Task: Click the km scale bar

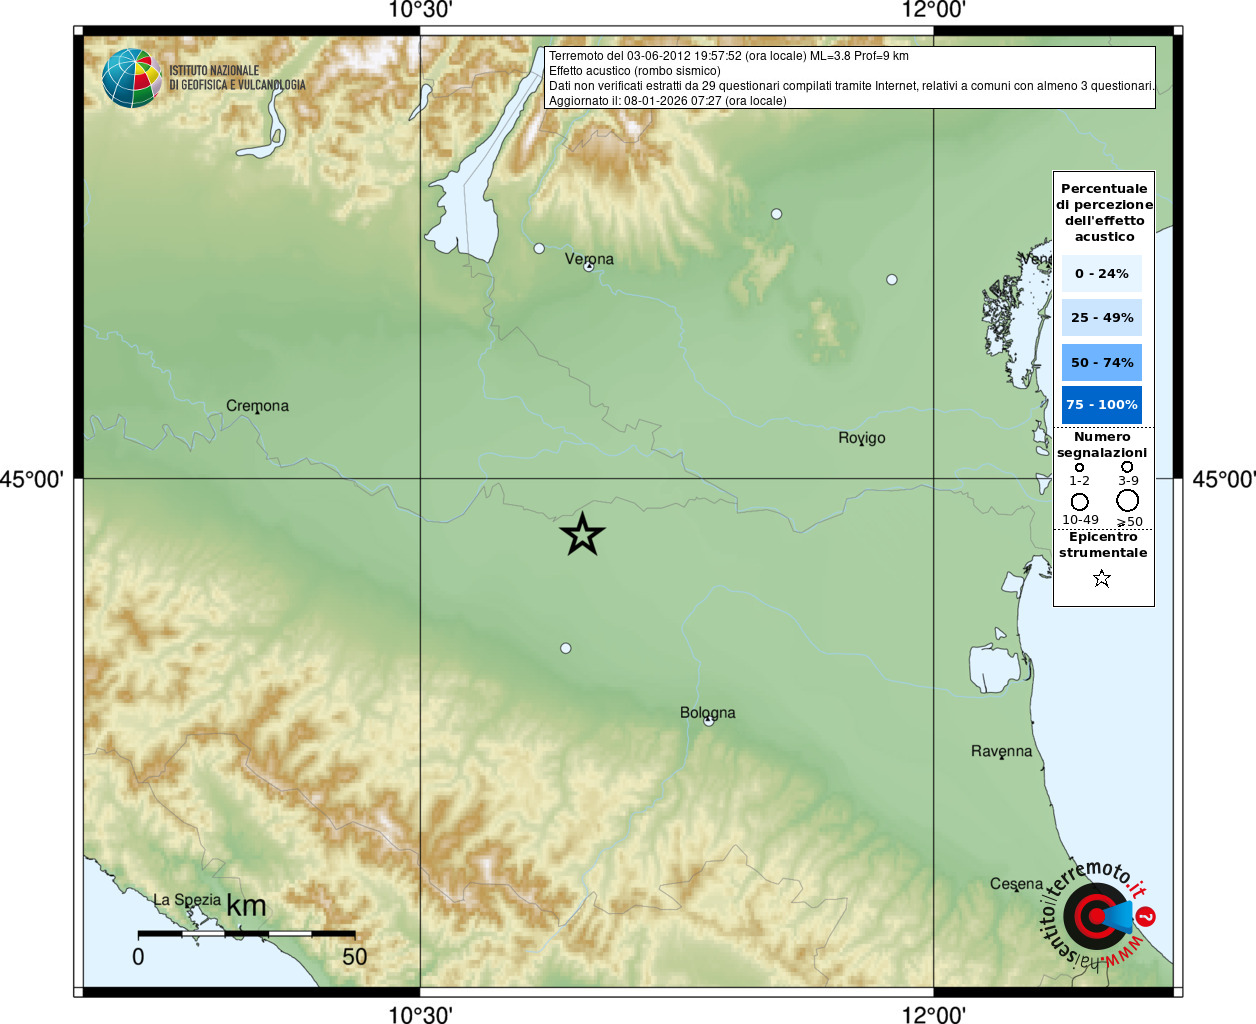Action: (246, 933)
